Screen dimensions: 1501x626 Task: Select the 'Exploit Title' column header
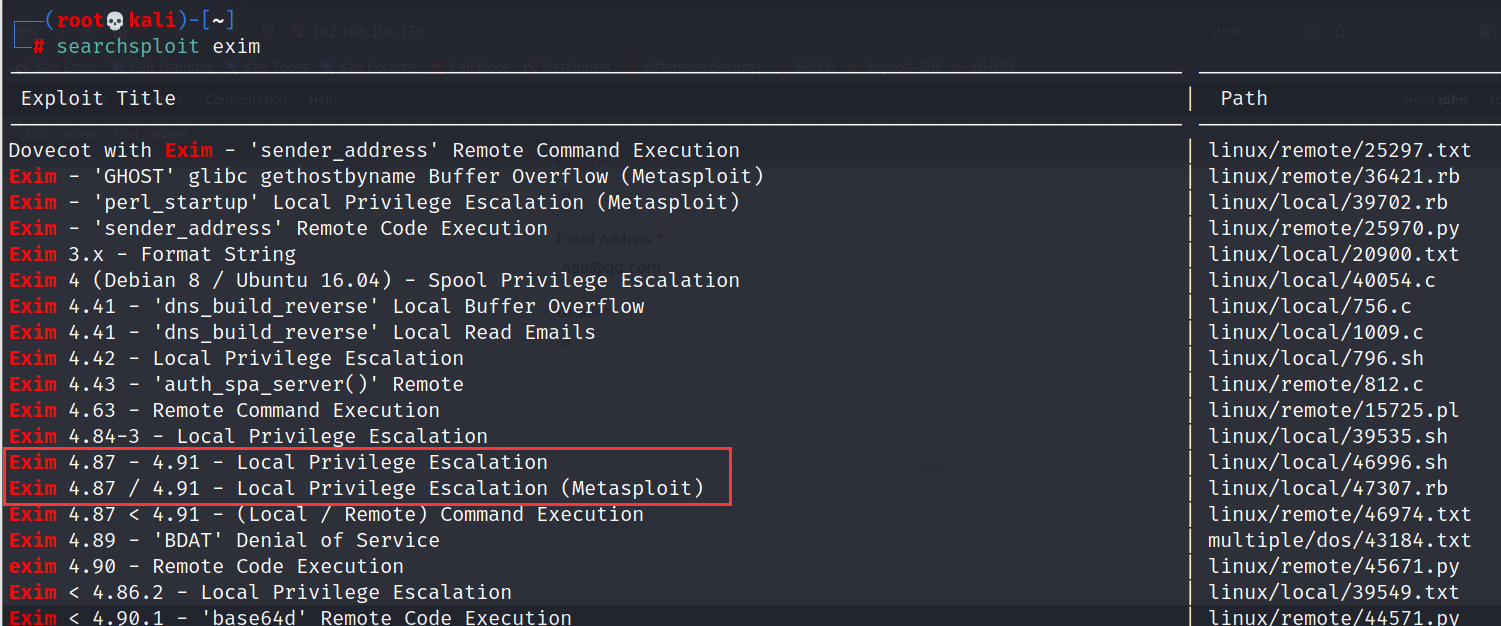click(x=98, y=98)
